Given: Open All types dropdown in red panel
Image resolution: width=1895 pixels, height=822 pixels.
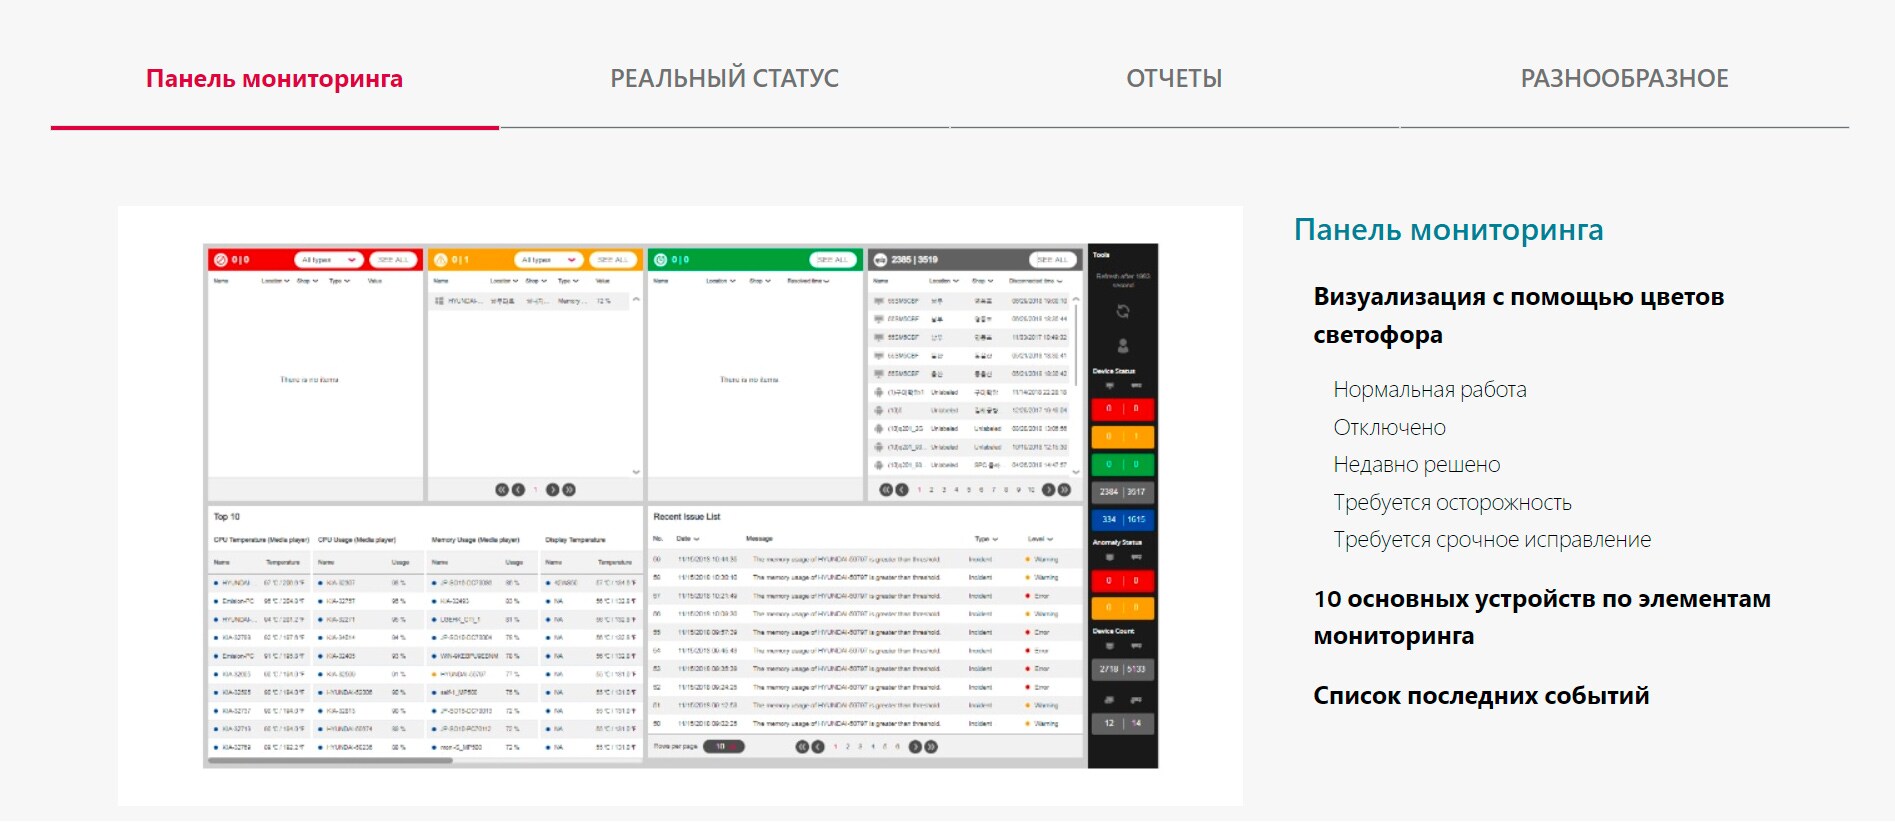Looking at the screenshot, I should pos(329,260).
